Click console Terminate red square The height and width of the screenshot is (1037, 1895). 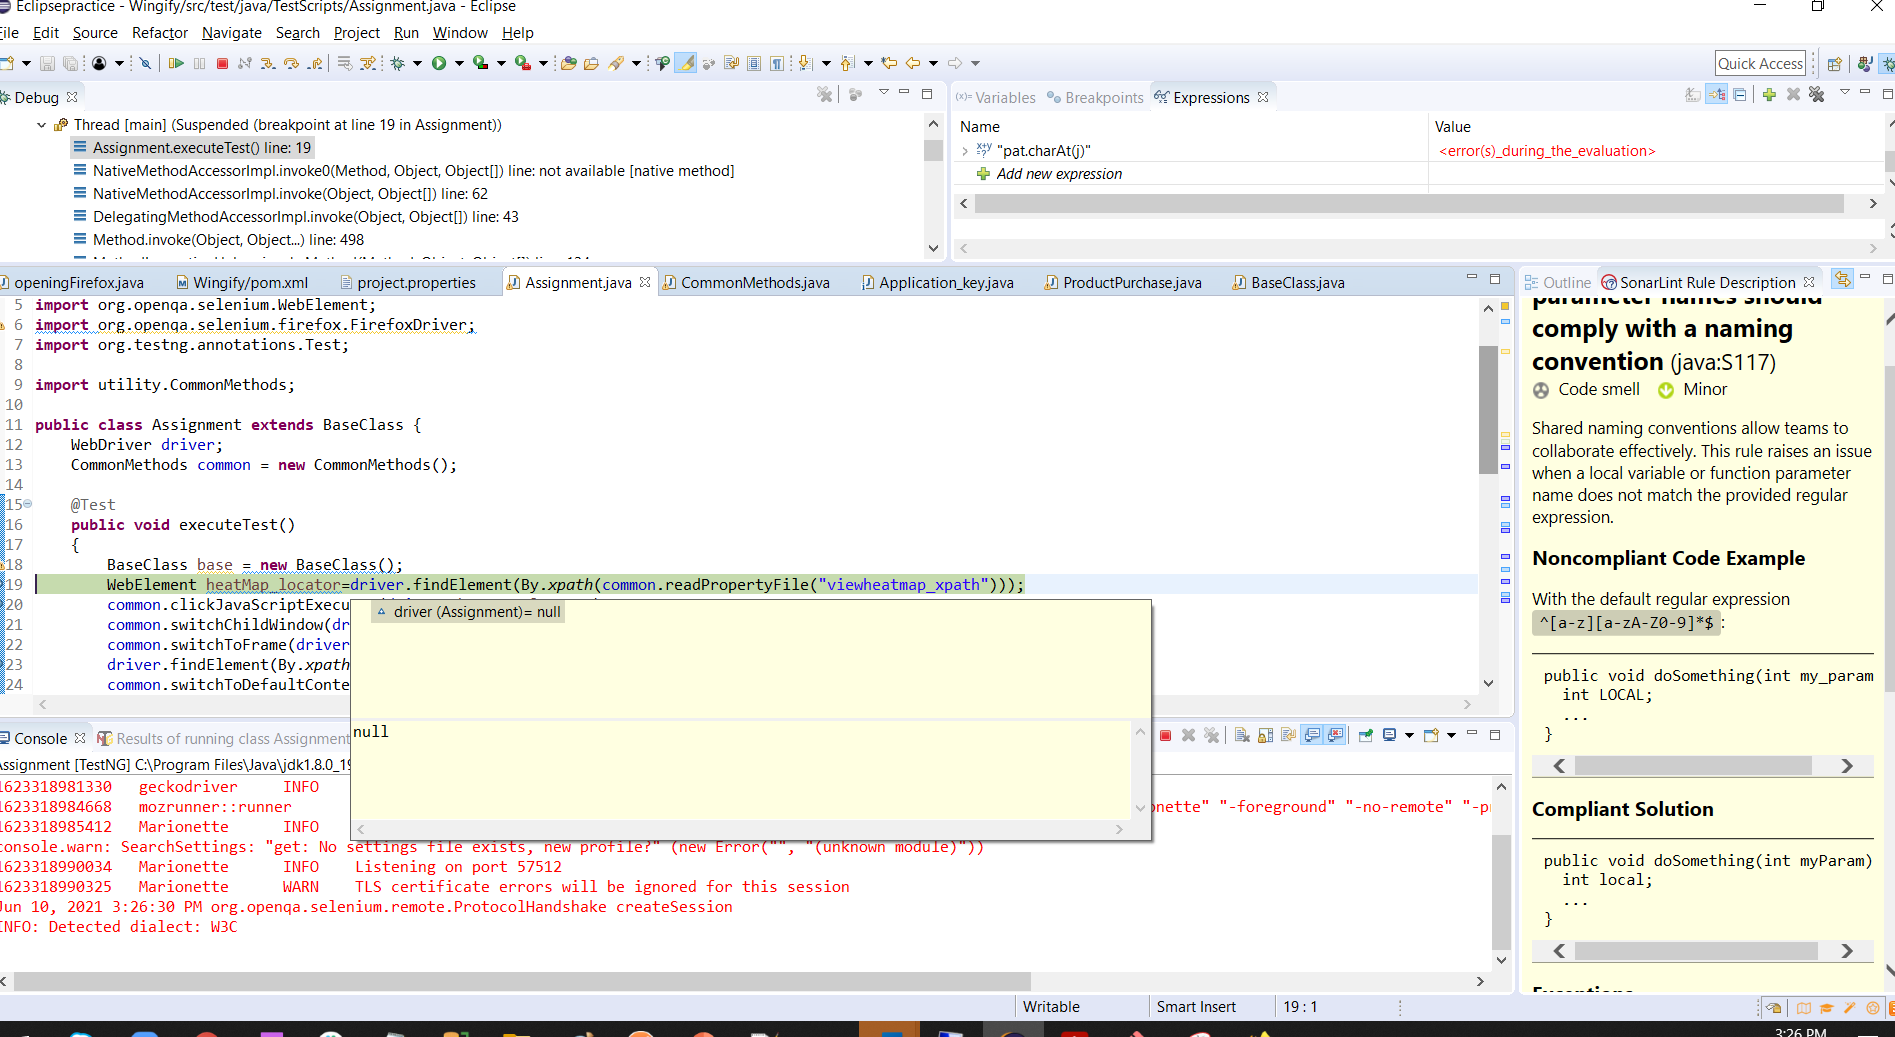pyautogui.click(x=1165, y=736)
